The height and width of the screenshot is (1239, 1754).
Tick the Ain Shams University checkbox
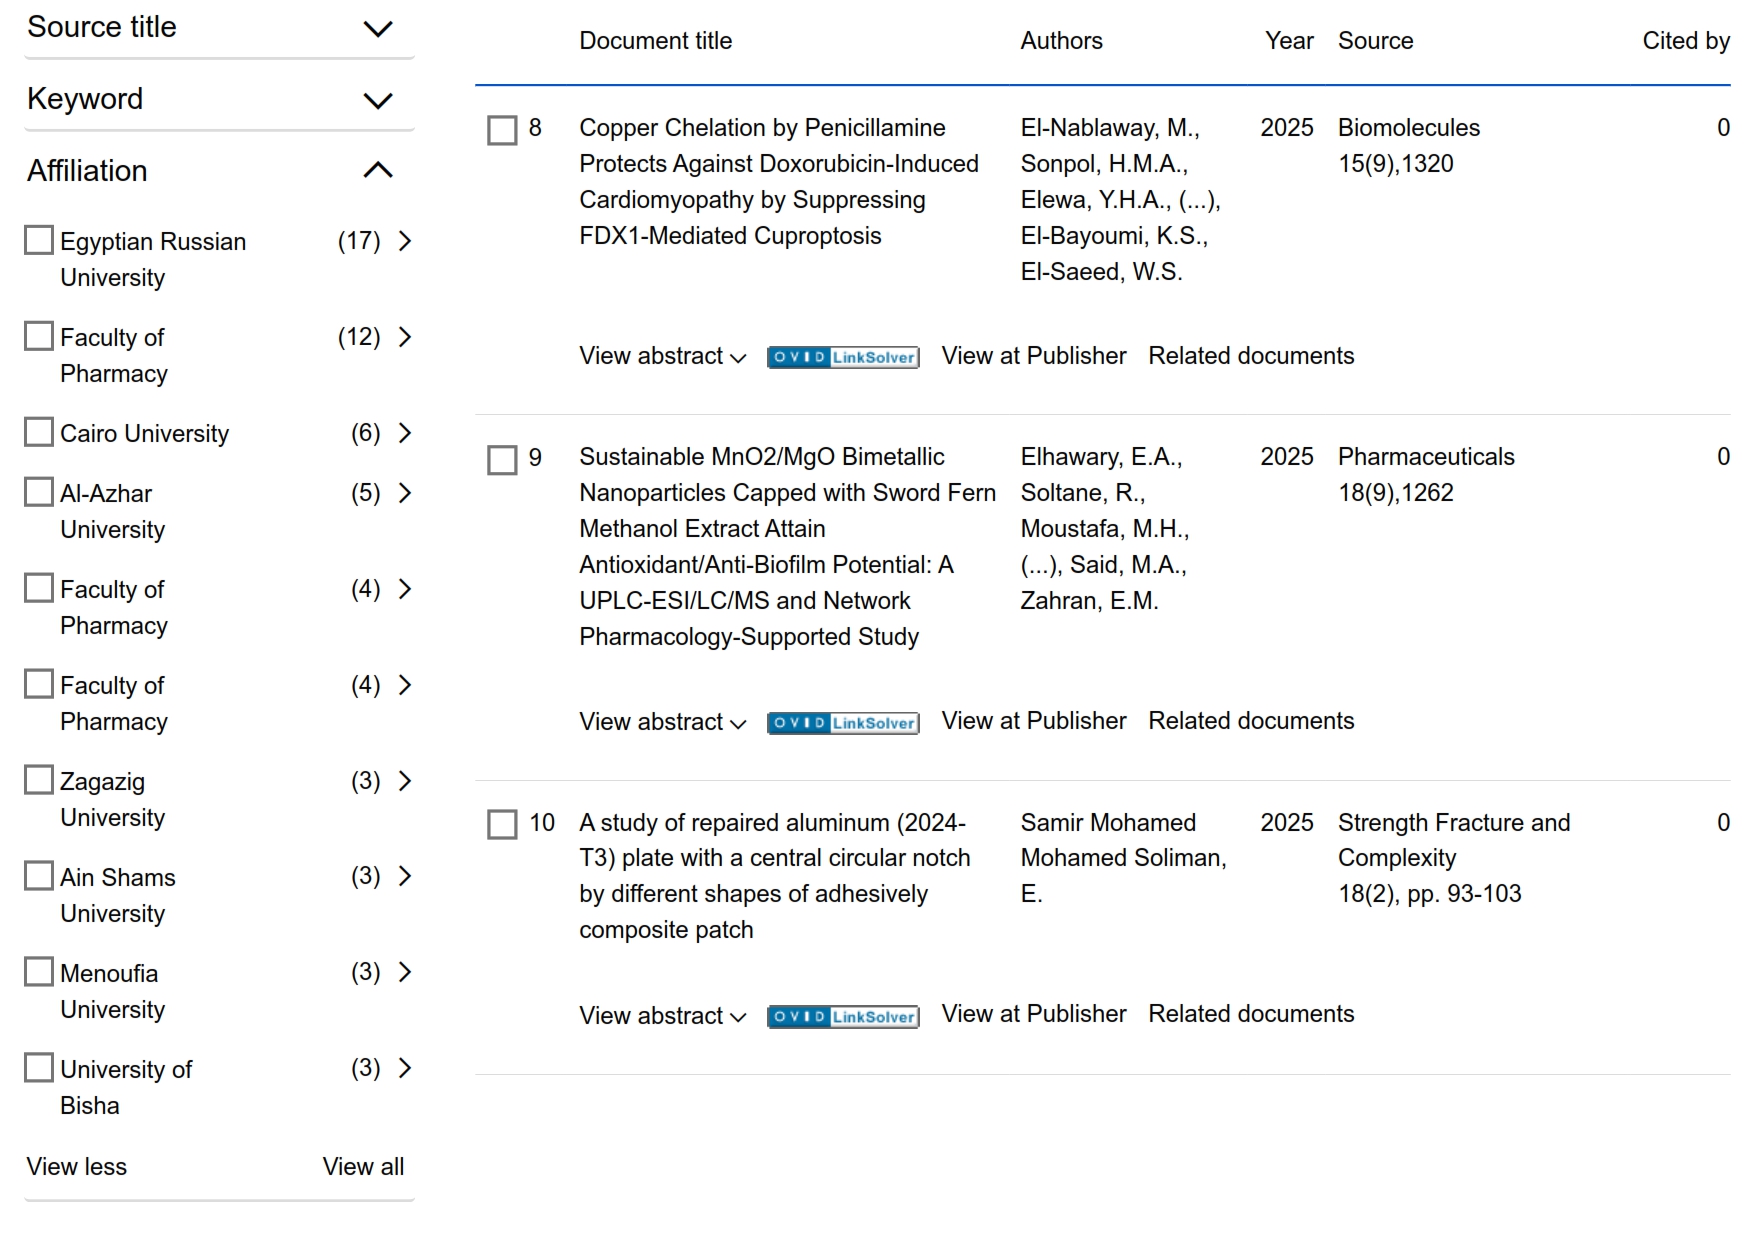pos(39,876)
